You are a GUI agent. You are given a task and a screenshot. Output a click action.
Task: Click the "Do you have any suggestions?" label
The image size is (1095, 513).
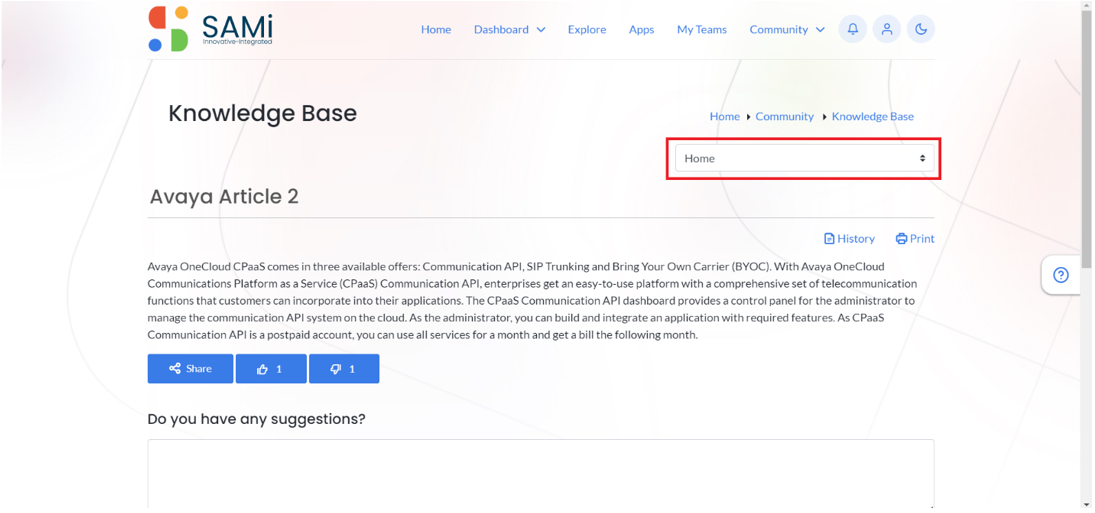[x=256, y=419]
